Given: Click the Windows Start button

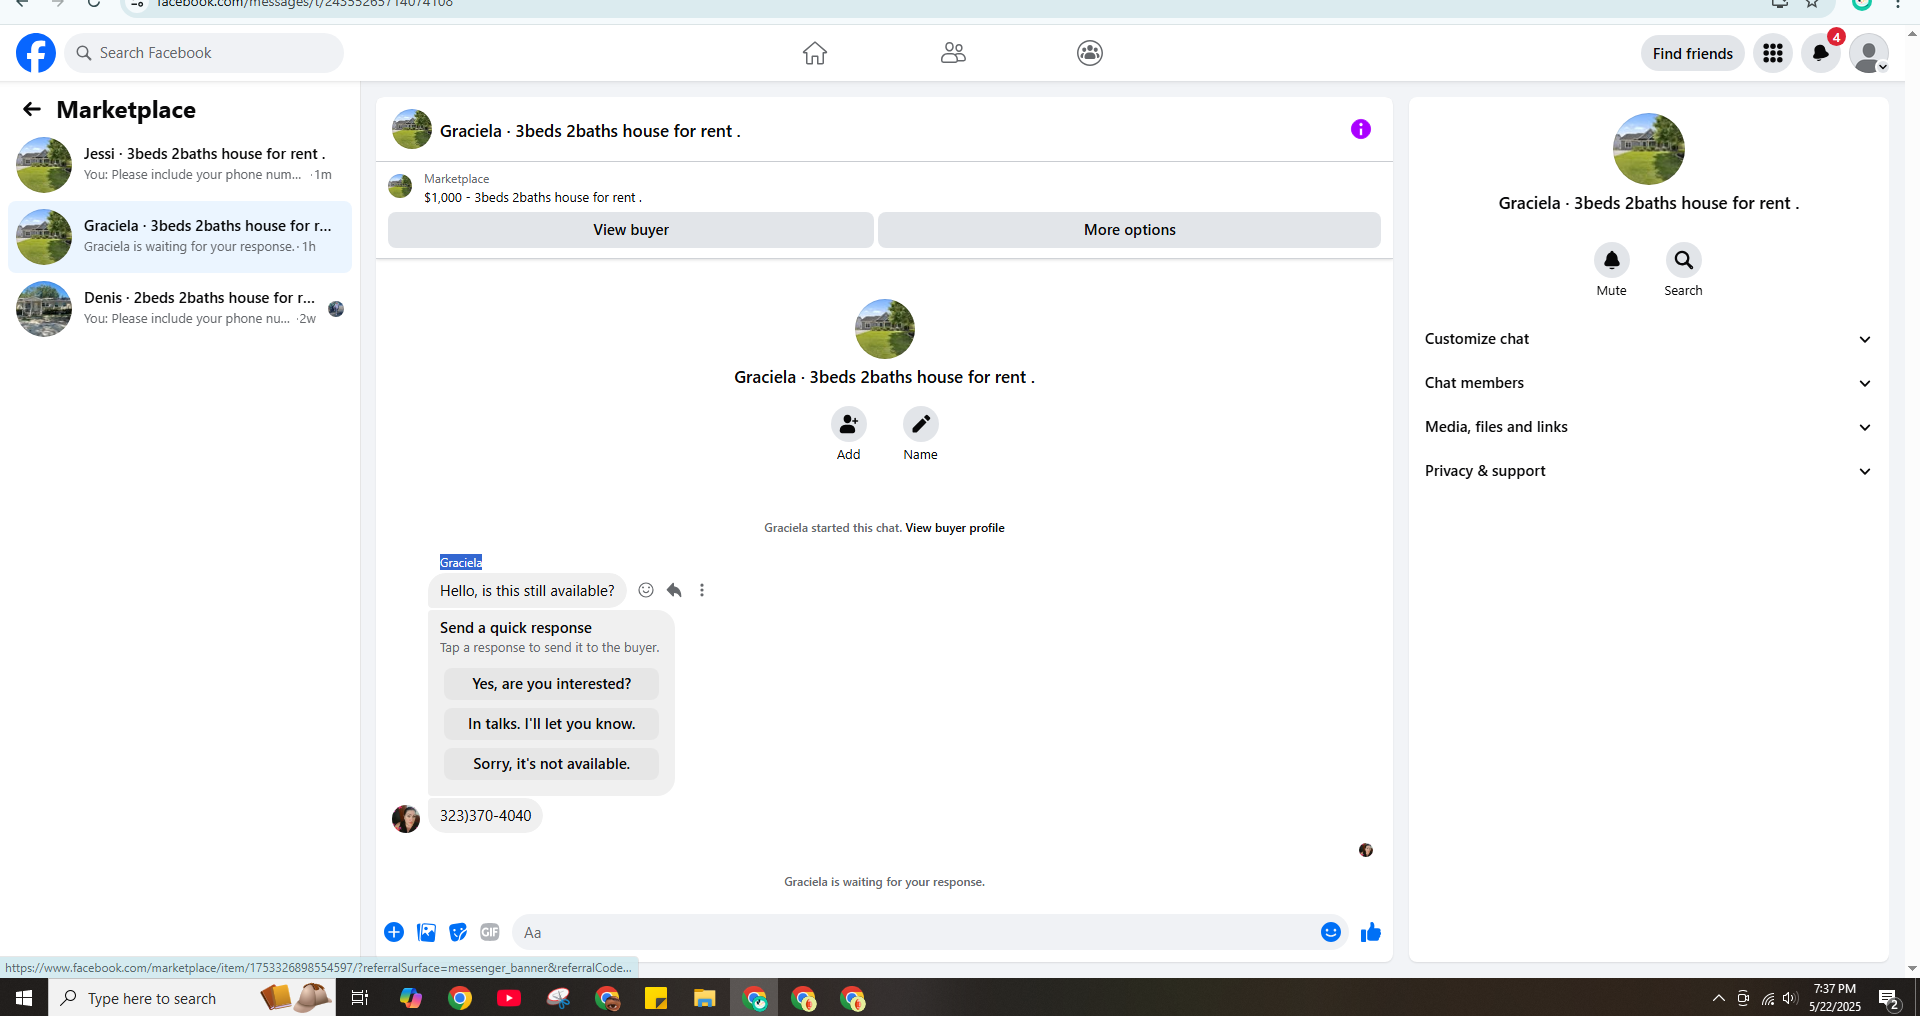Looking at the screenshot, I should tap(24, 998).
